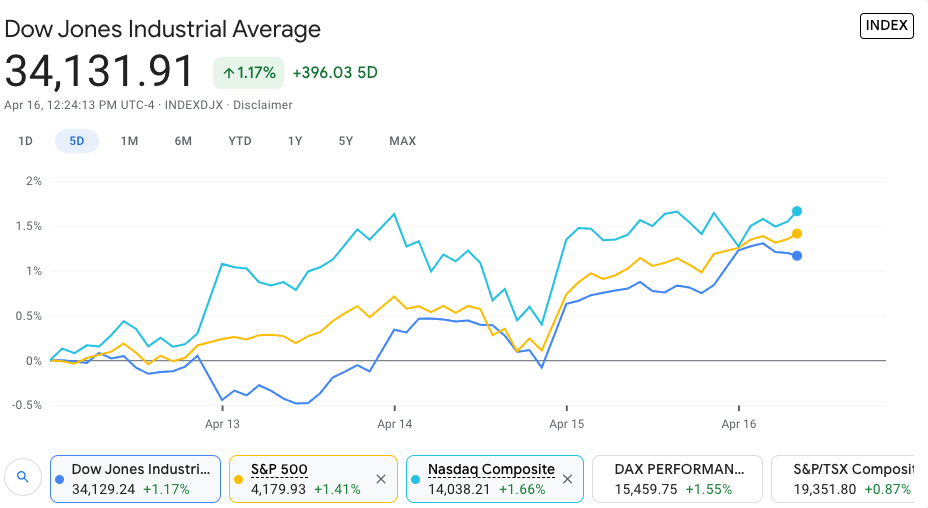Click the 34,131.91 index value
The width and height of the screenshot is (928, 508).
click(99, 71)
